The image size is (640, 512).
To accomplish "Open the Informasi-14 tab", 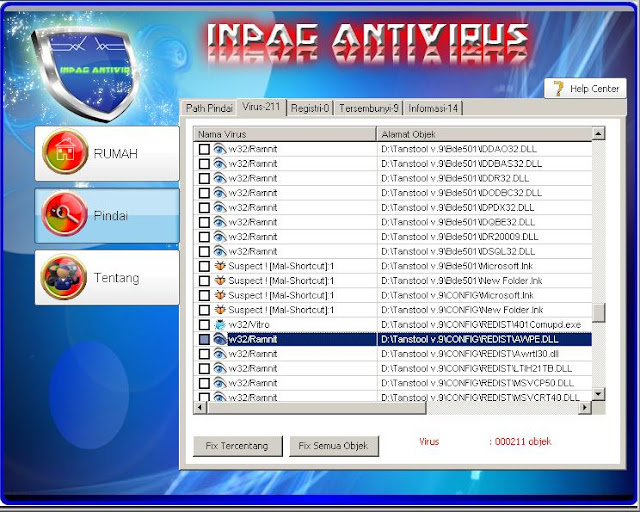I will [433, 108].
